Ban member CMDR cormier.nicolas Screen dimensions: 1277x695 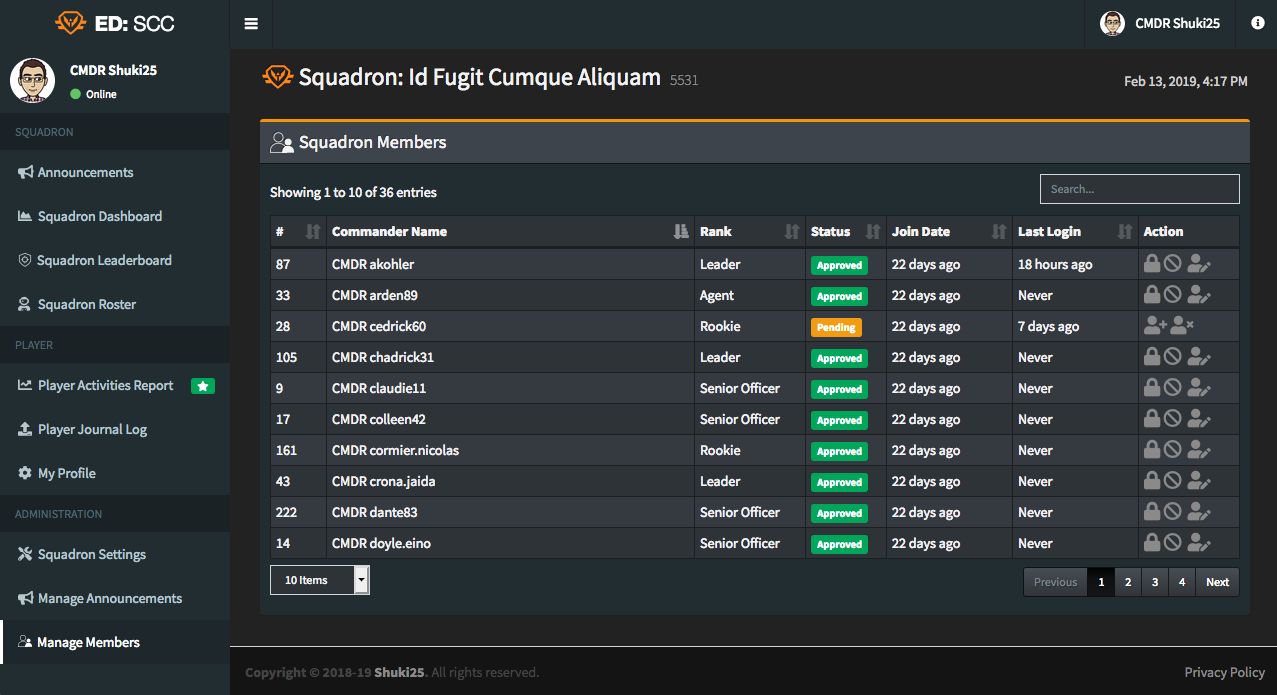1172,450
